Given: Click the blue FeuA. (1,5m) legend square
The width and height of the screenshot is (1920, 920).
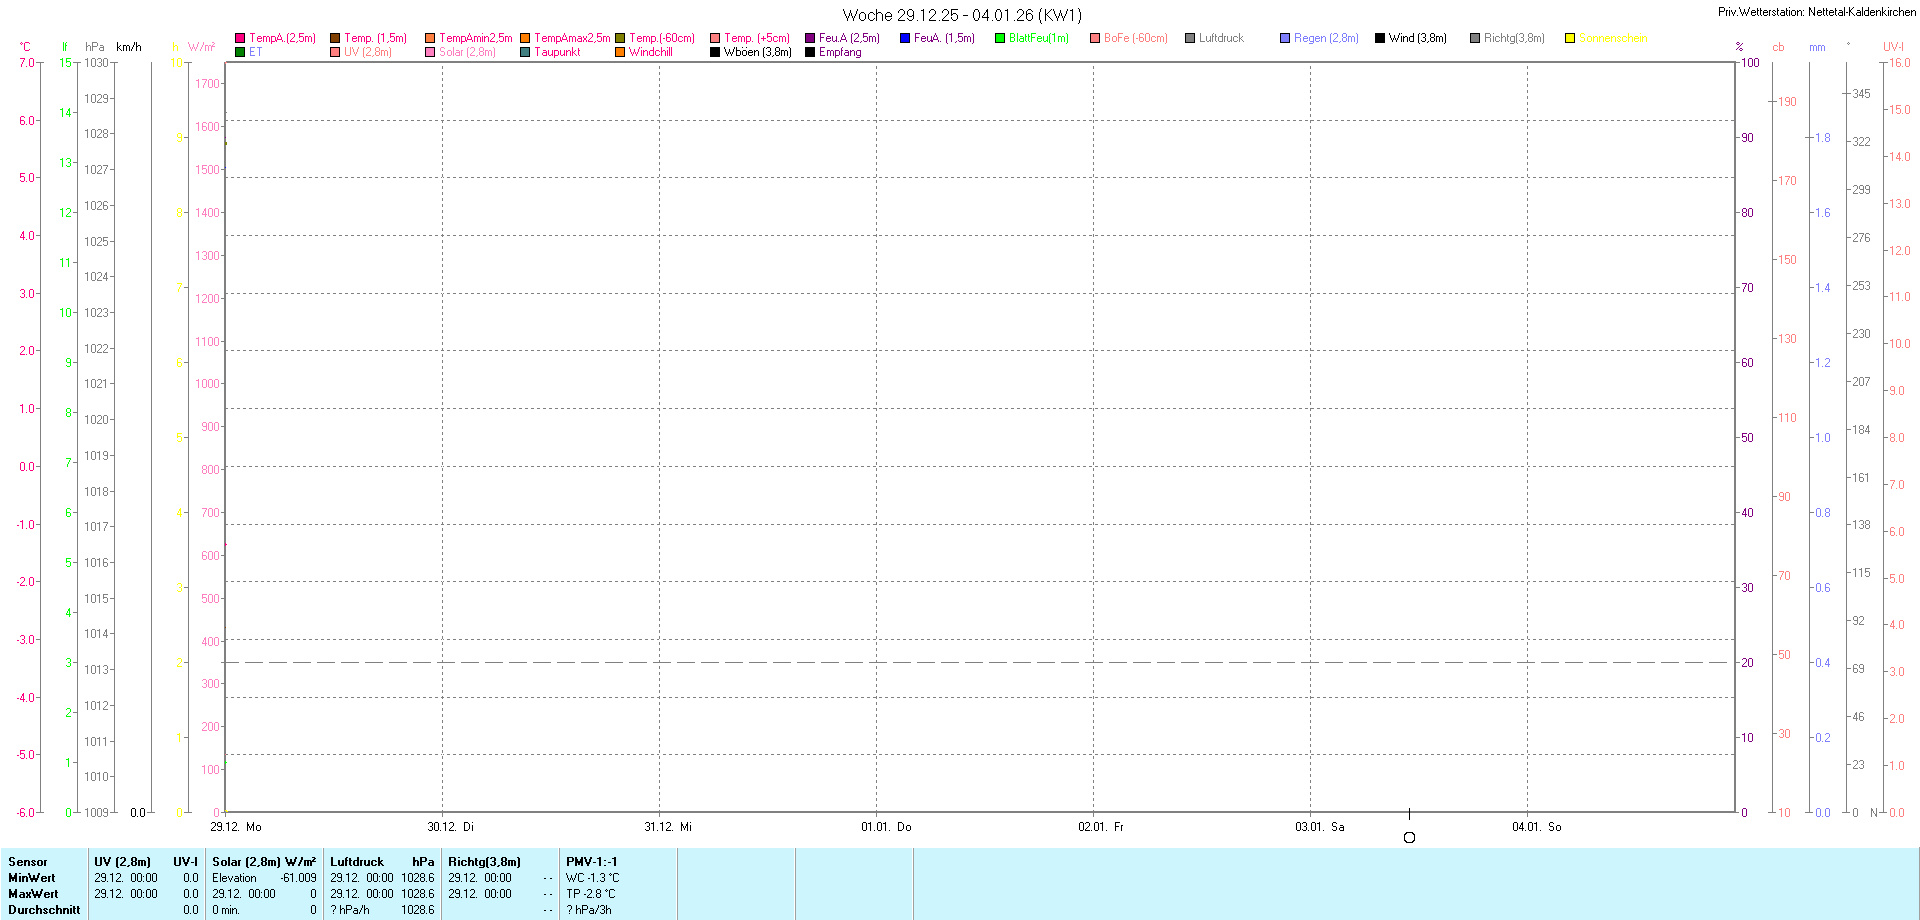Looking at the screenshot, I should [905, 38].
